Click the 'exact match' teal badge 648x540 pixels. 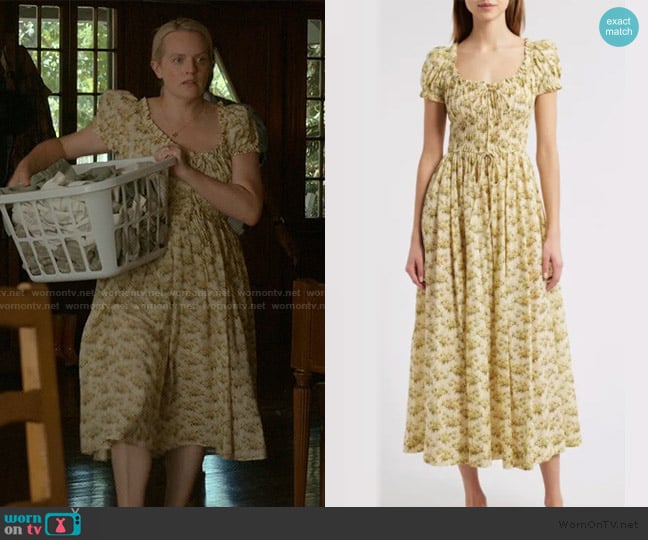click(x=619, y=27)
